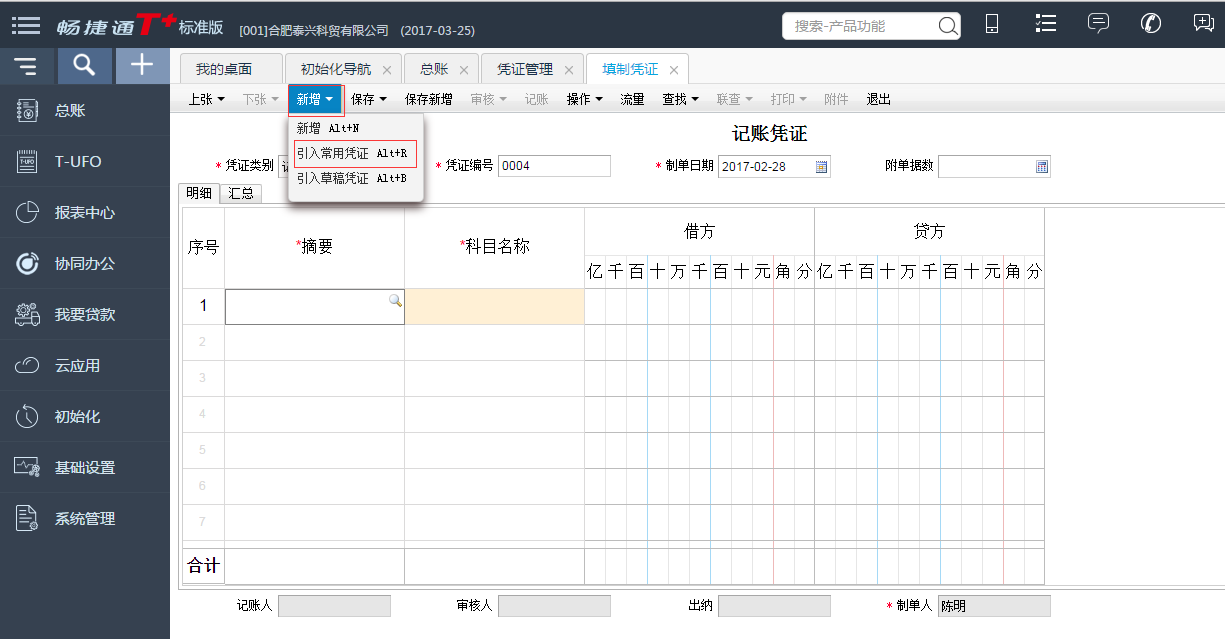The width and height of the screenshot is (1225, 639).
Task: Click the 凭证编号 input field
Action: coord(553,166)
